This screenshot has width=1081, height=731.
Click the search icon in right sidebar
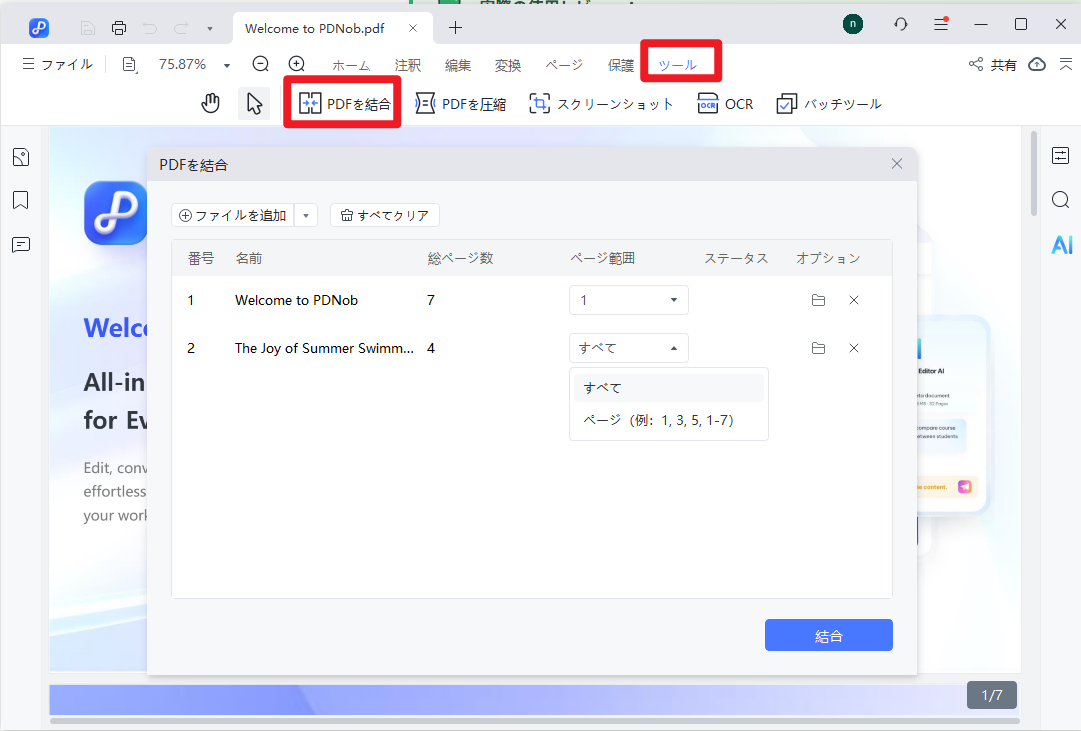[1060, 200]
